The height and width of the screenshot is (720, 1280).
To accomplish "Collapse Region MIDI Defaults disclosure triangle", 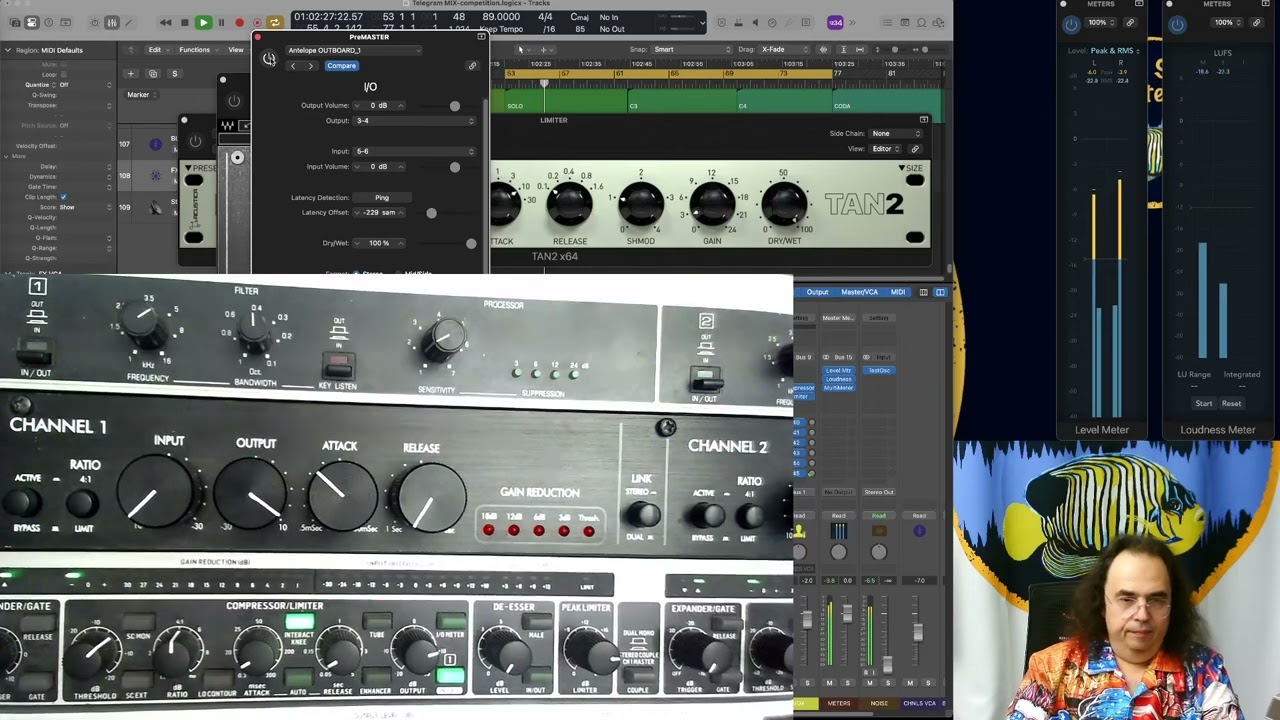I will pyautogui.click(x=7, y=50).
